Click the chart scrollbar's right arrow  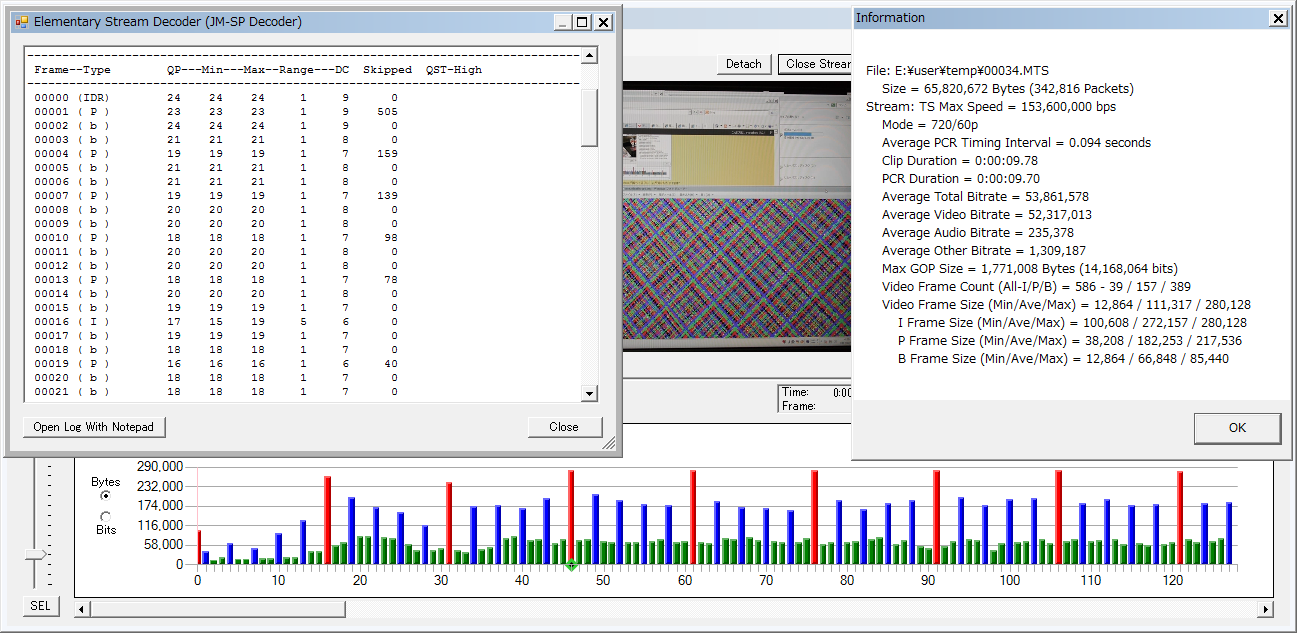[1266, 608]
